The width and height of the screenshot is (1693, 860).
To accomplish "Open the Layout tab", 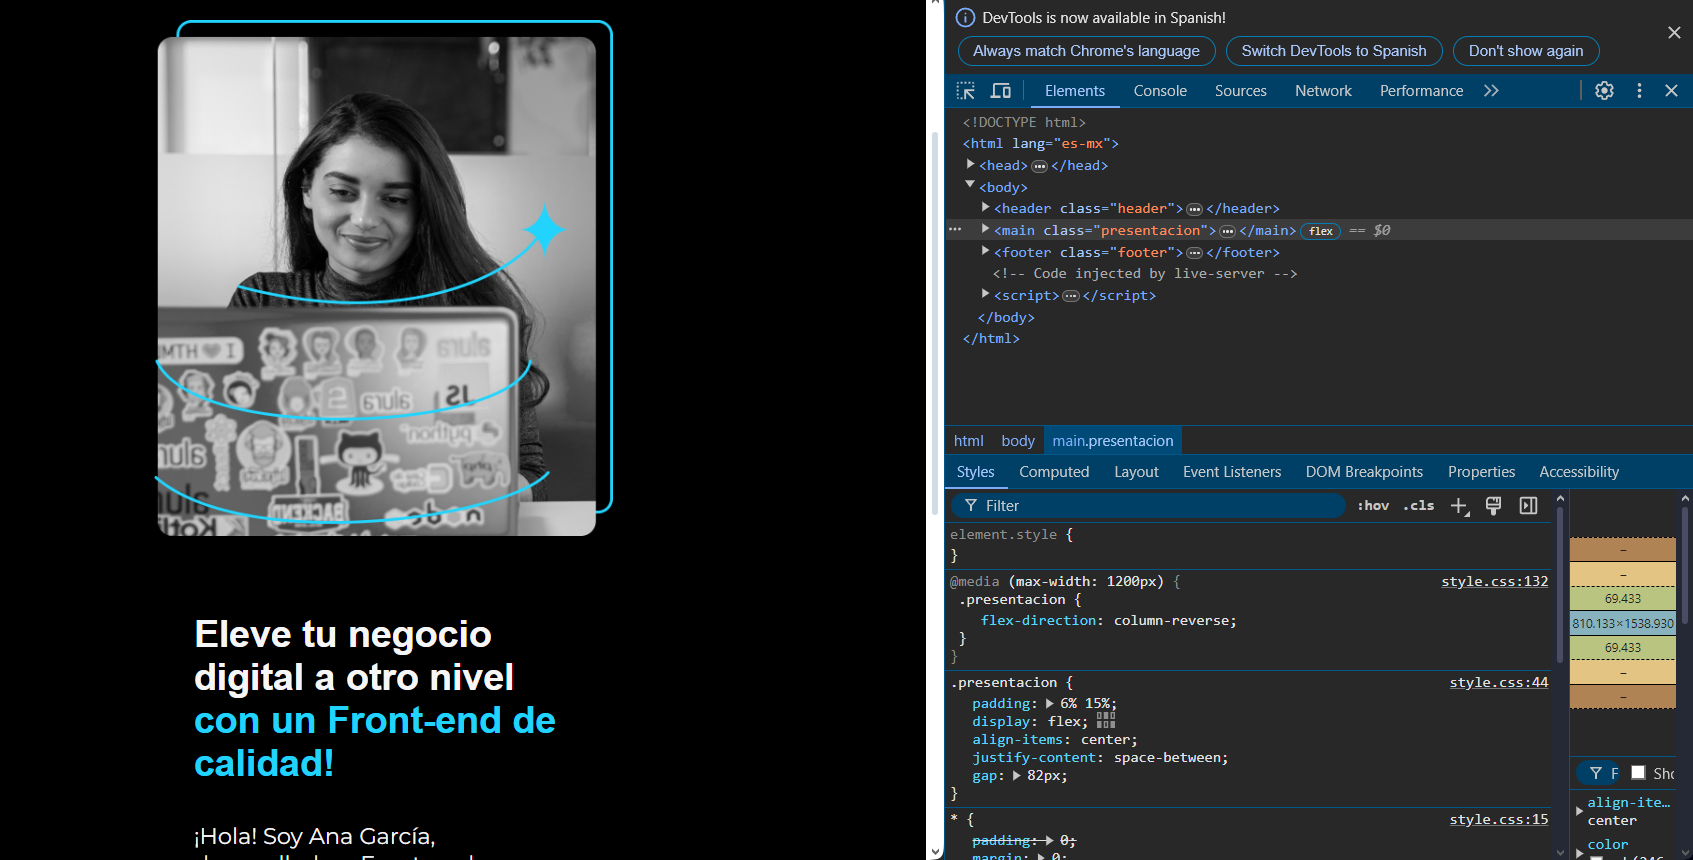I will coord(1136,472).
